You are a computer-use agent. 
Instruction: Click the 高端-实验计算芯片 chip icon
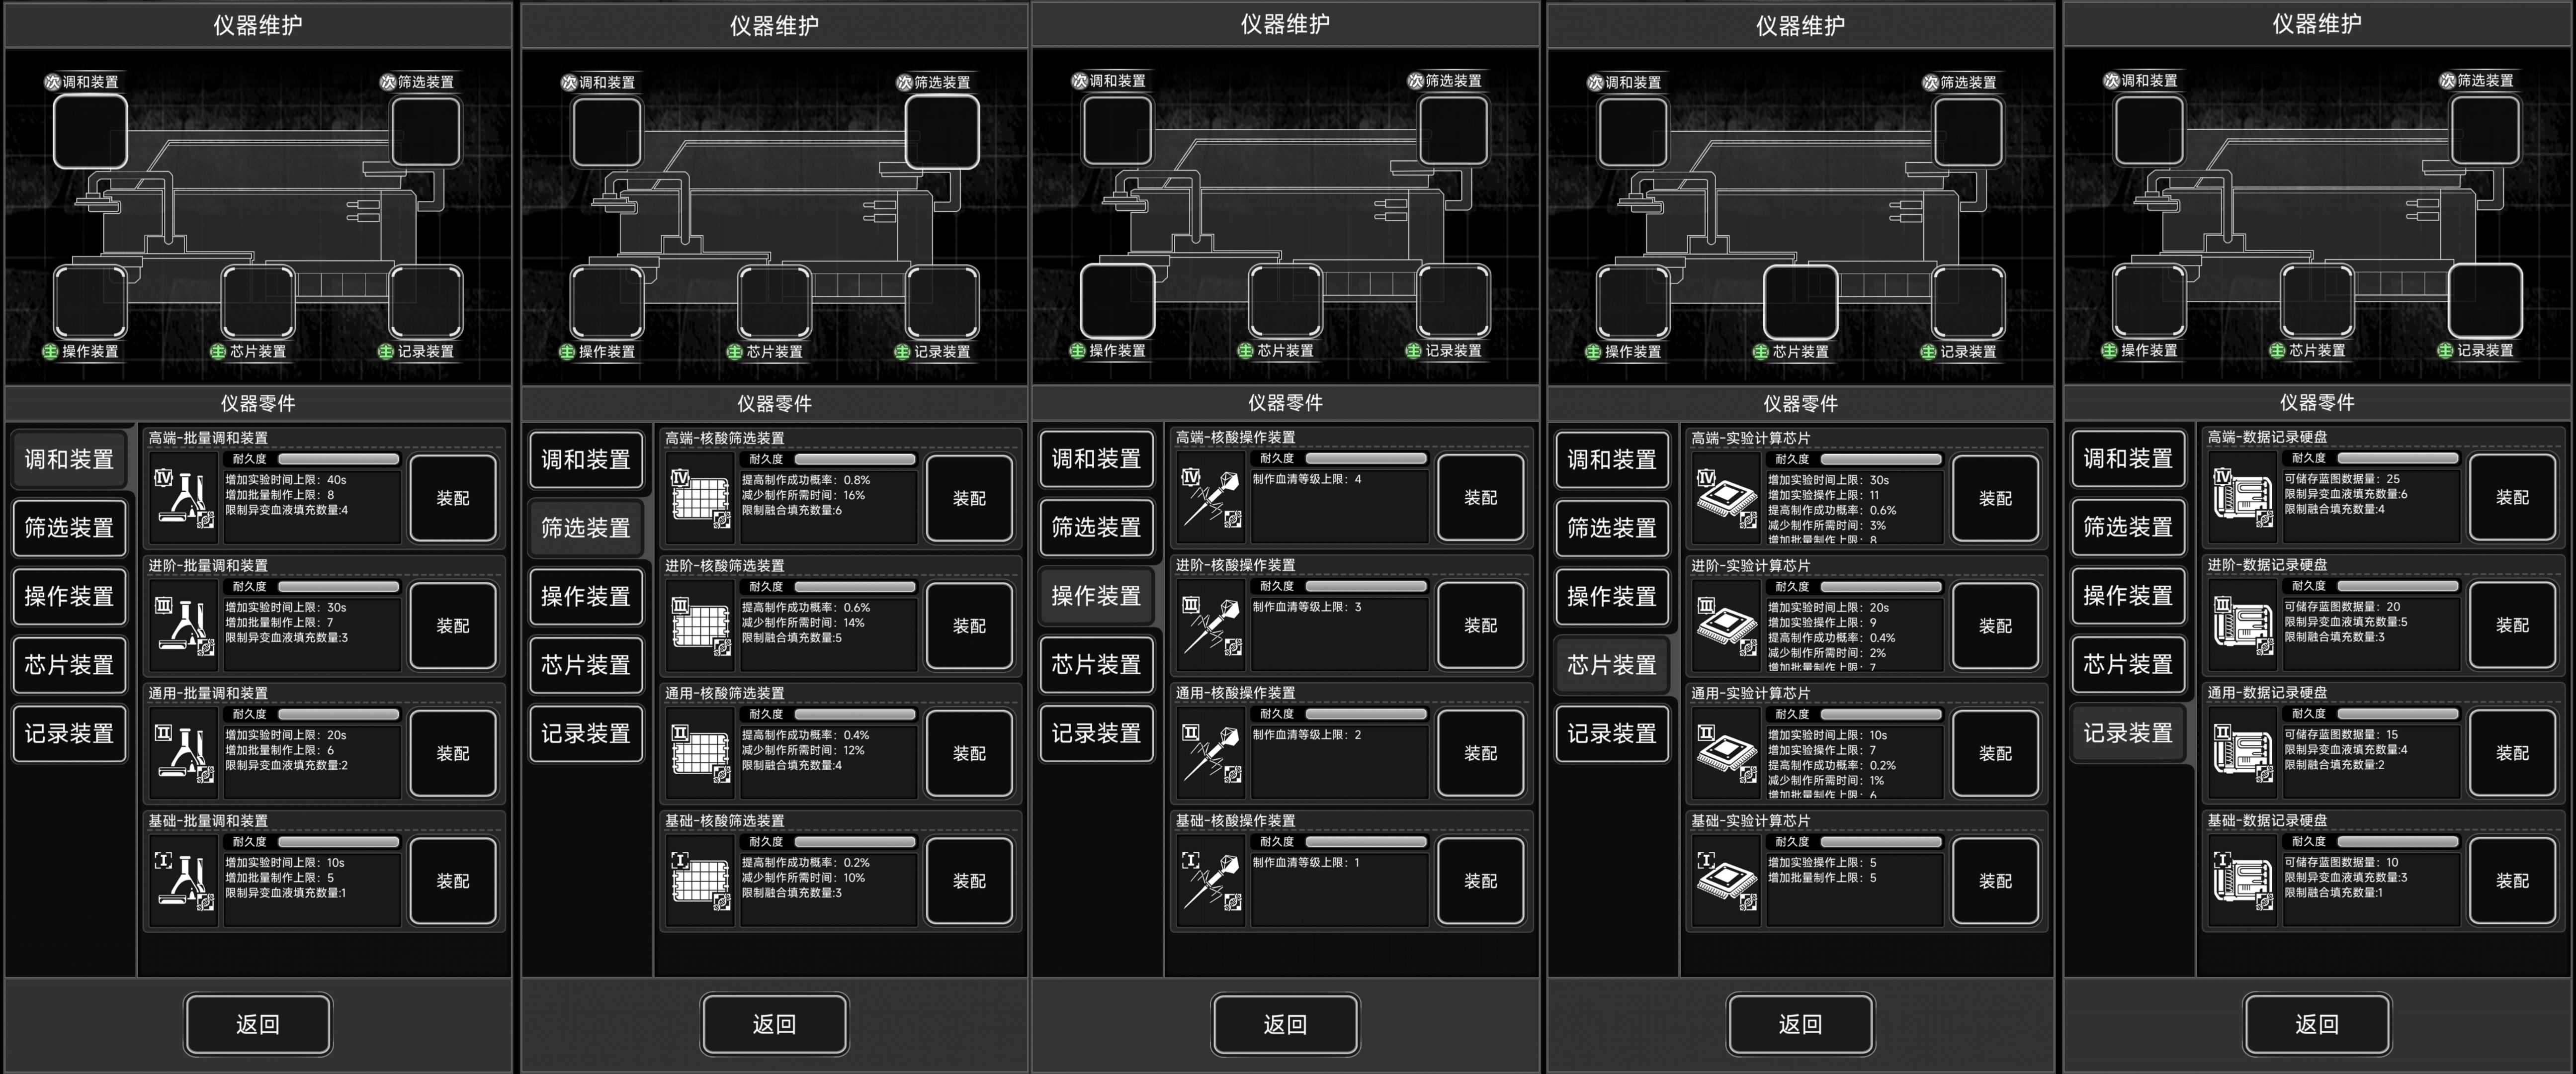point(1727,497)
